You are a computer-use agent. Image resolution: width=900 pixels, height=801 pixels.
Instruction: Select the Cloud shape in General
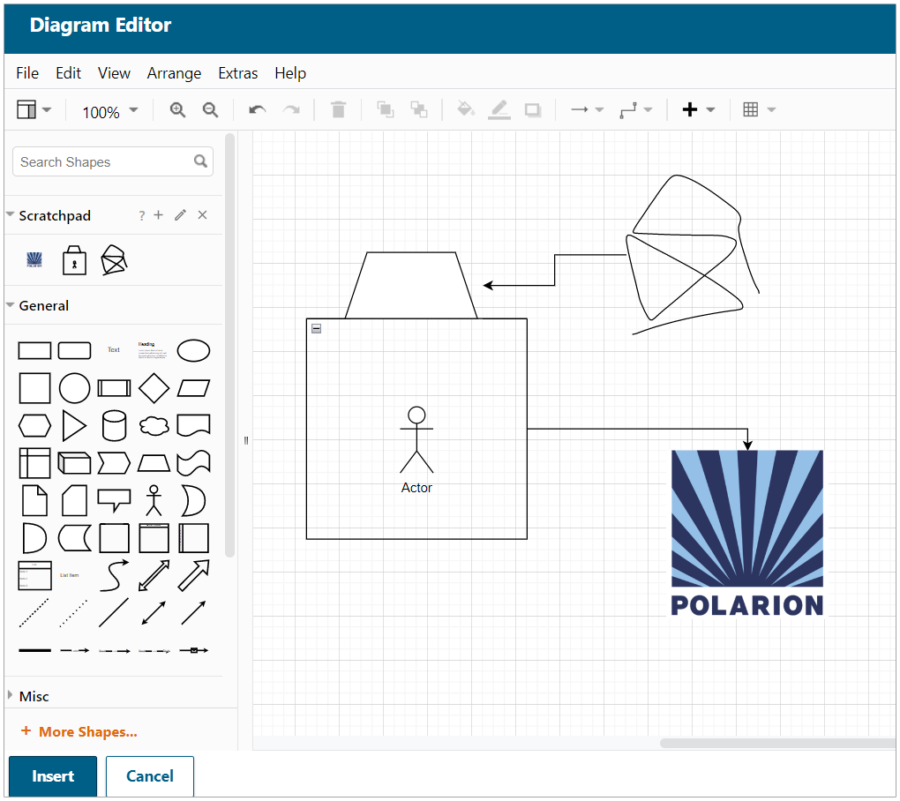coord(154,424)
